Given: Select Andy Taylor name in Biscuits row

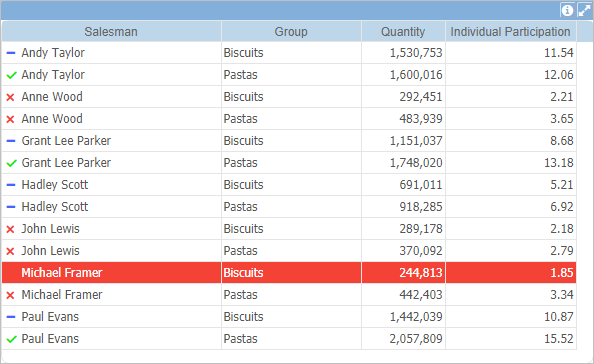Looking at the screenshot, I should [x=53, y=53].
